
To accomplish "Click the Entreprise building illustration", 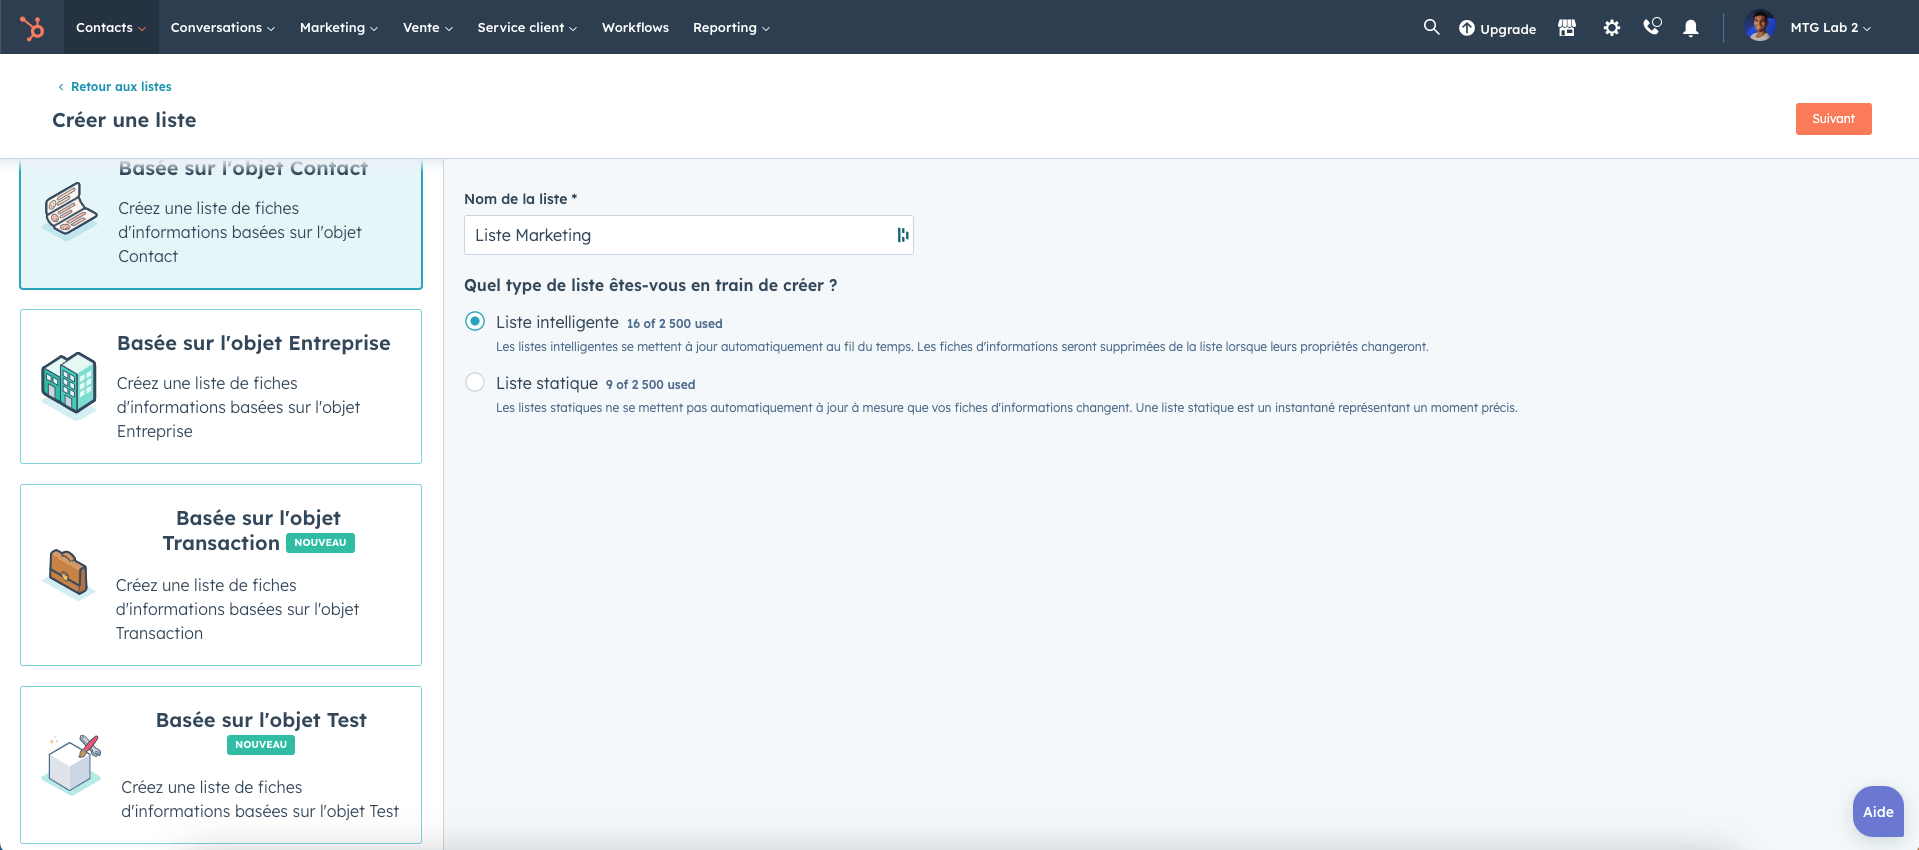I will click(x=69, y=384).
